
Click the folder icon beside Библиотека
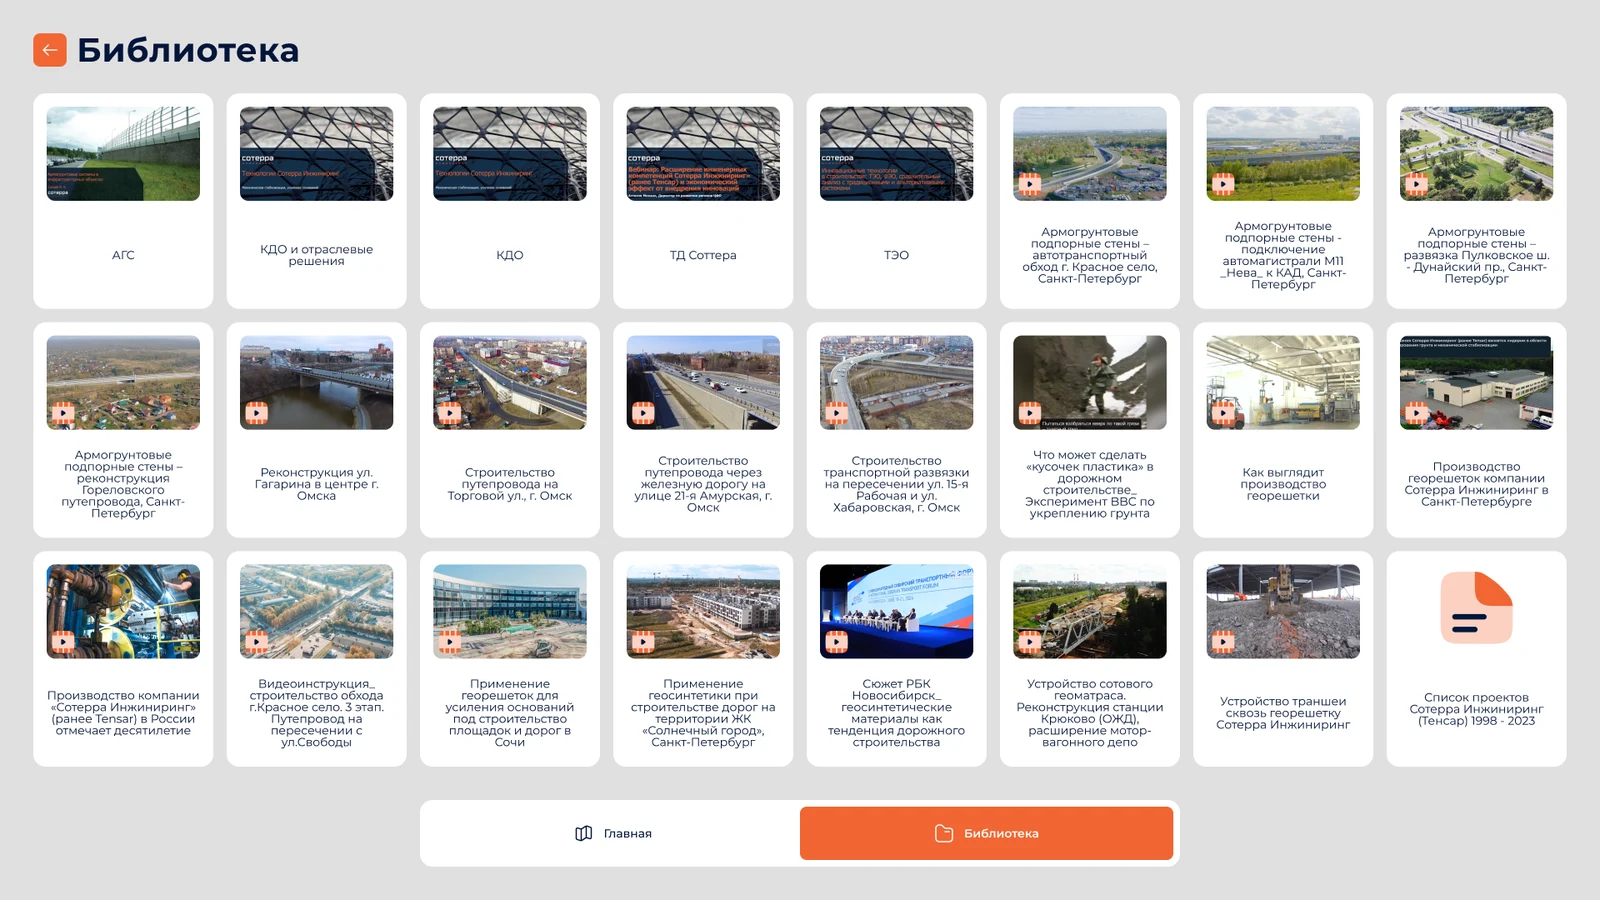(x=944, y=833)
